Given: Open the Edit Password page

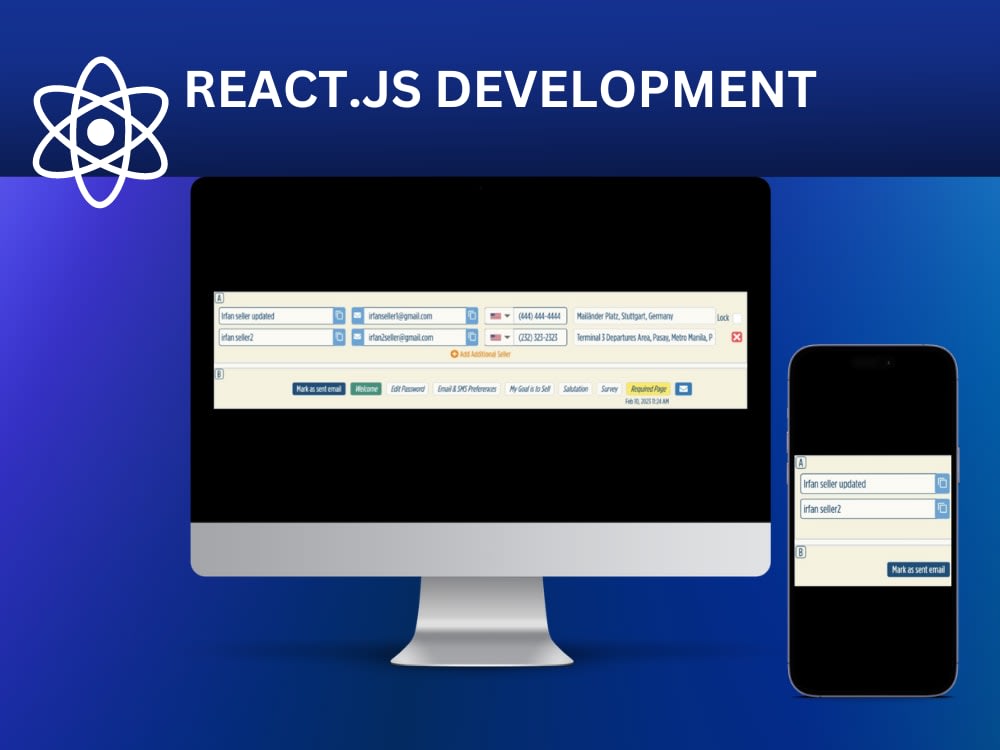Looking at the screenshot, I should click(408, 388).
